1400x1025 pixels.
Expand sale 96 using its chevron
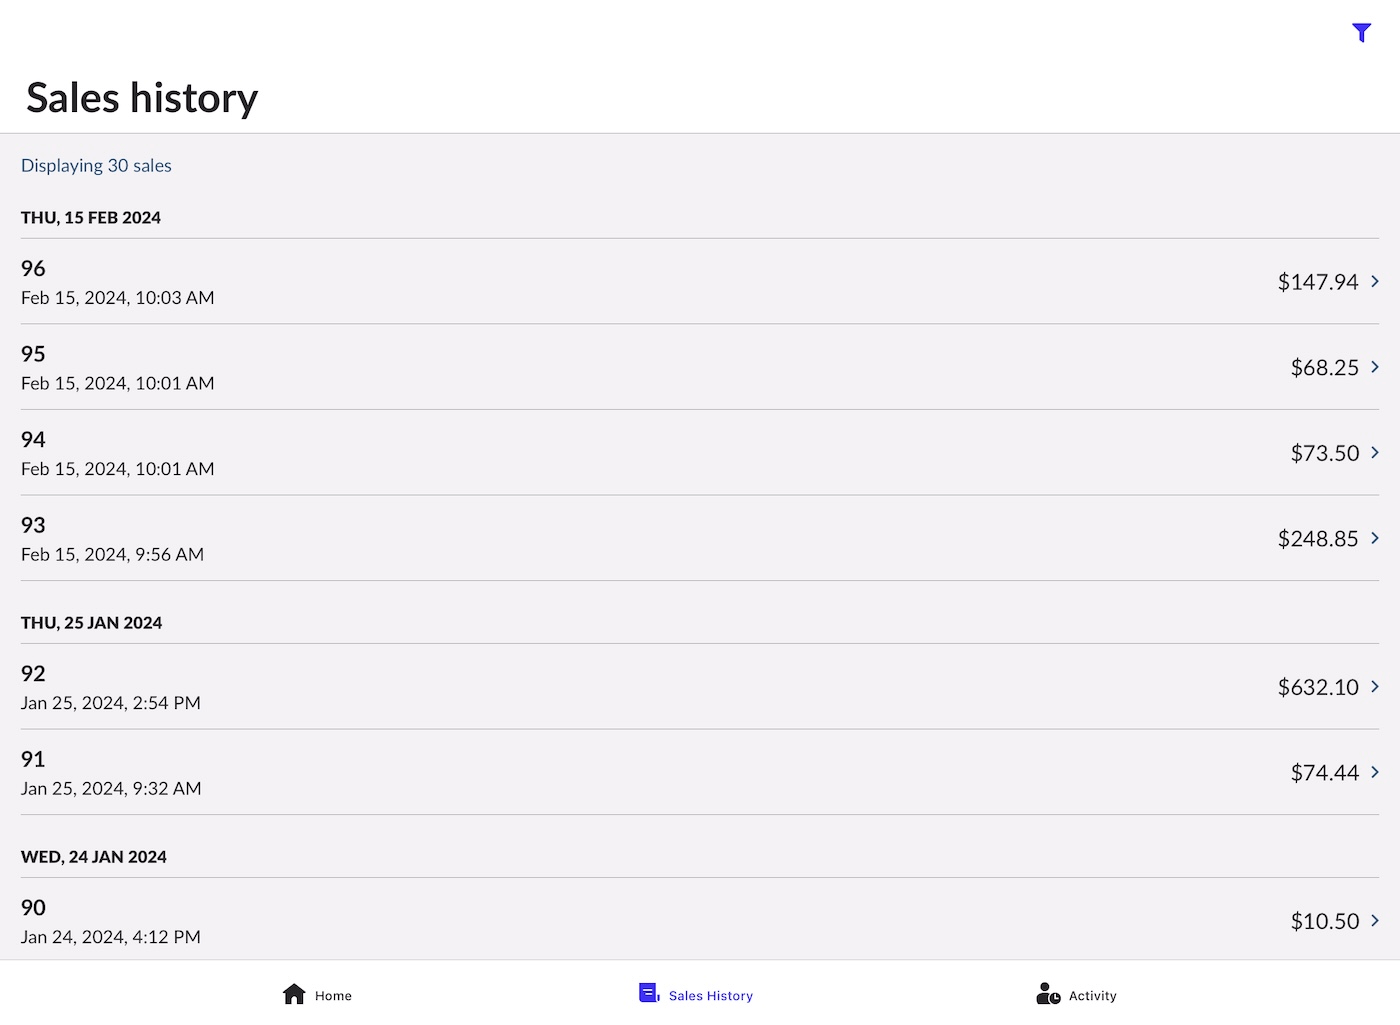click(x=1375, y=282)
